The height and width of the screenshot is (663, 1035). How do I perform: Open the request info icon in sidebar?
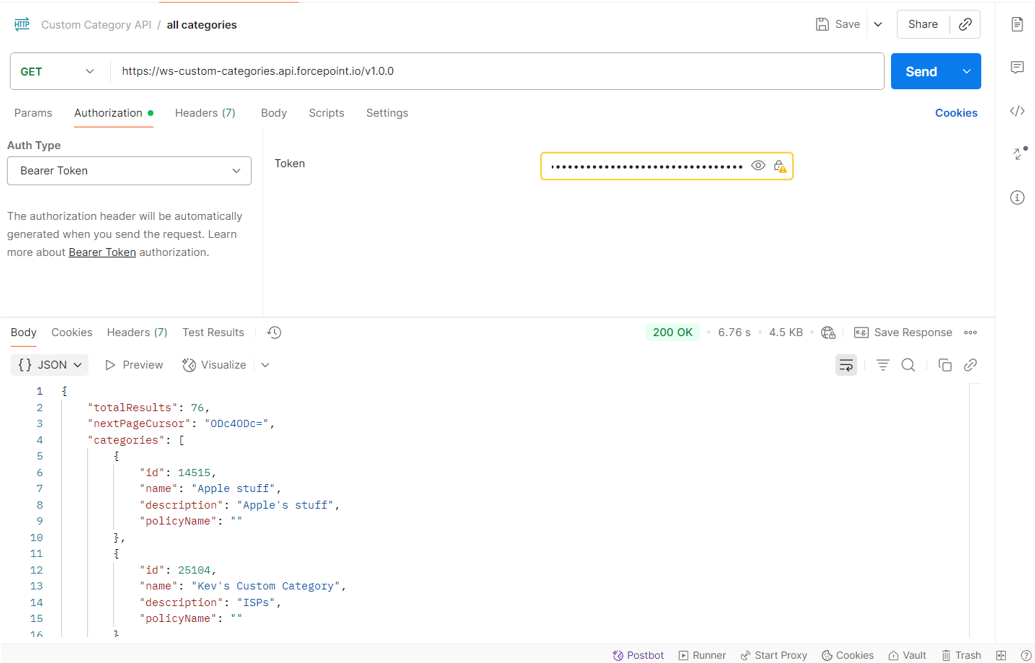1017,197
